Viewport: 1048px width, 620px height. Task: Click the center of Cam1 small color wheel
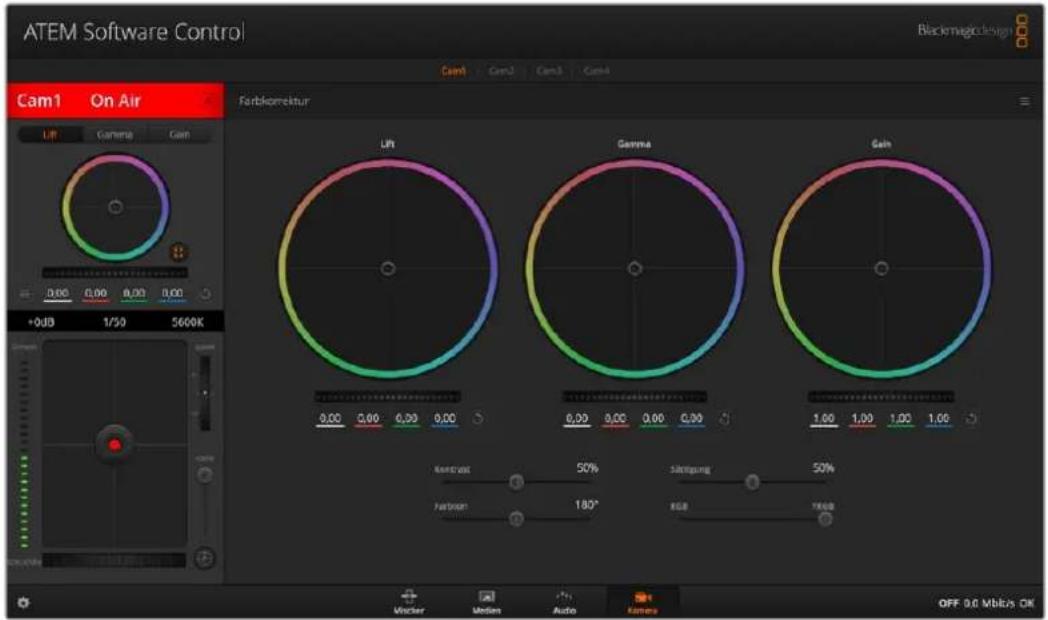pyautogui.click(x=115, y=207)
